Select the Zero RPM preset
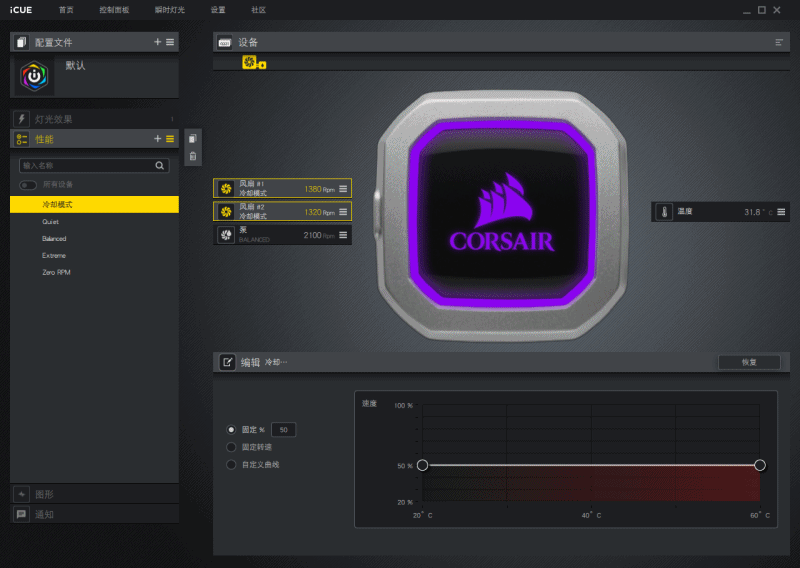 94,272
